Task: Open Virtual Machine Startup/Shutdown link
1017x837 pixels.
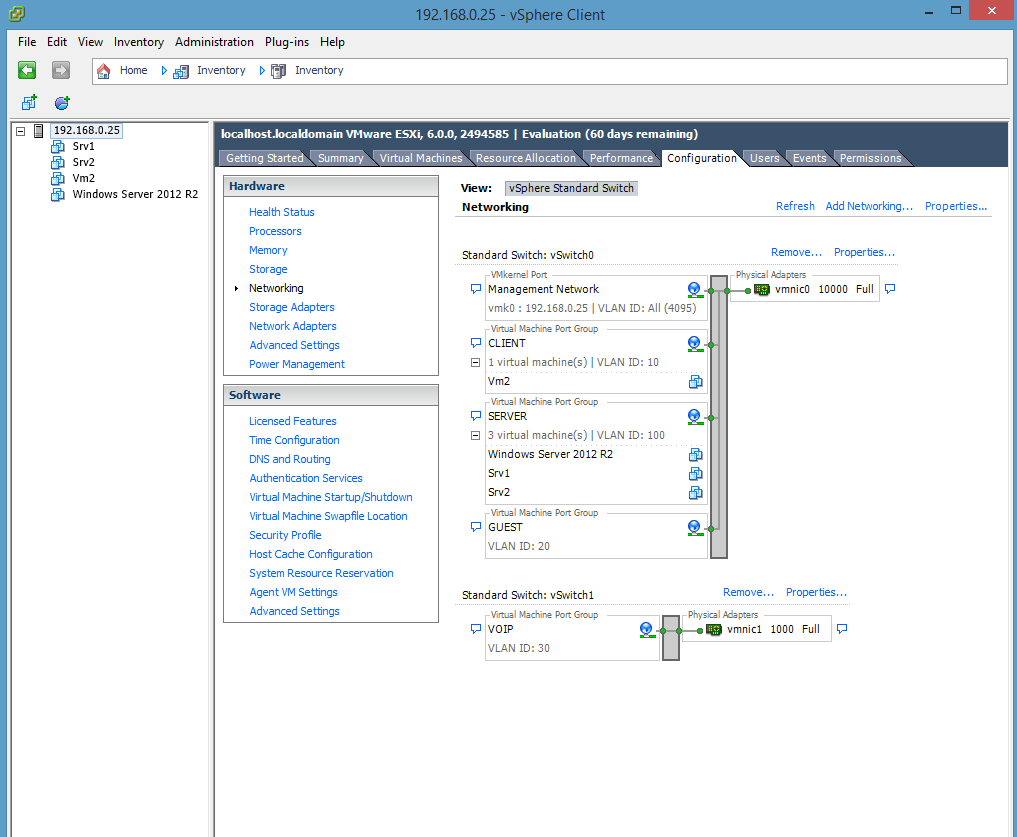Action: point(331,497)
